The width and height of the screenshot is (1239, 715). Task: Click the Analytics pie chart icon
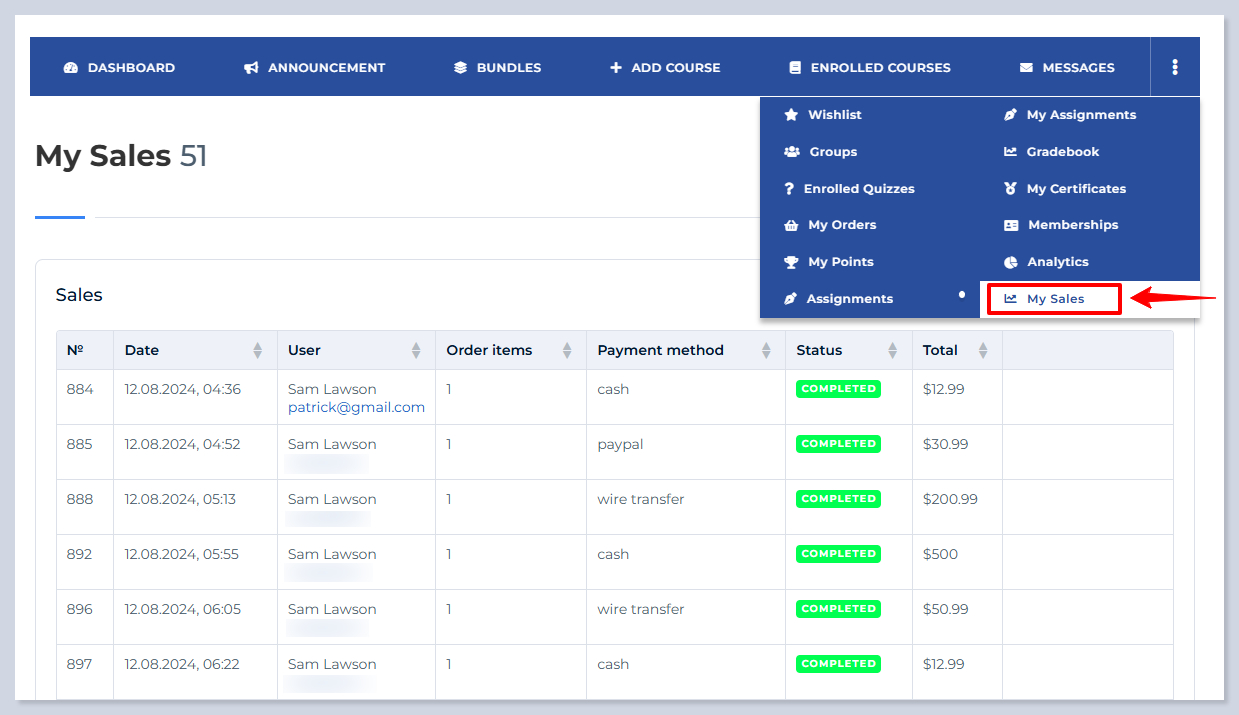[x=1011, y=262]
